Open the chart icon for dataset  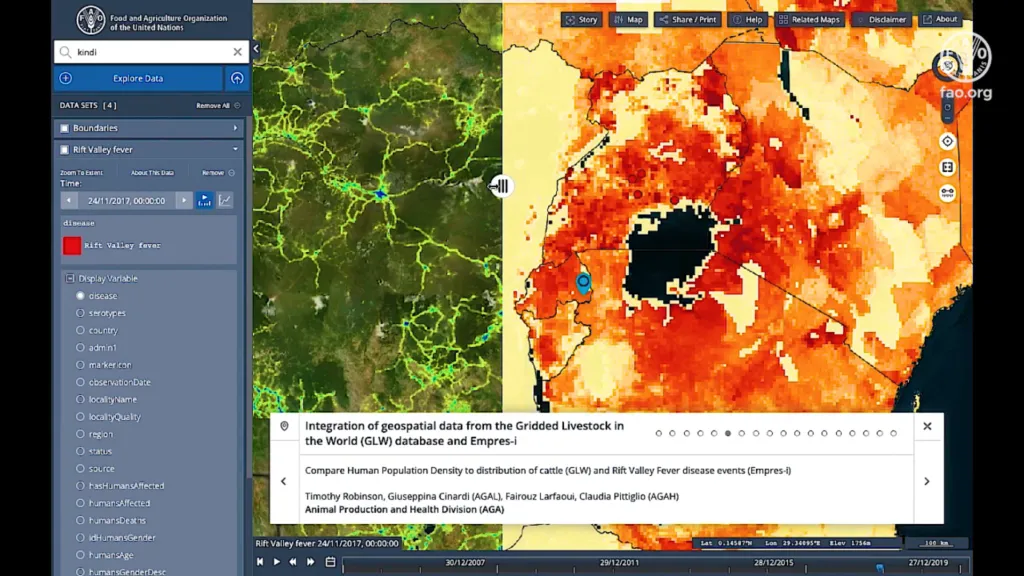(225, 200)
